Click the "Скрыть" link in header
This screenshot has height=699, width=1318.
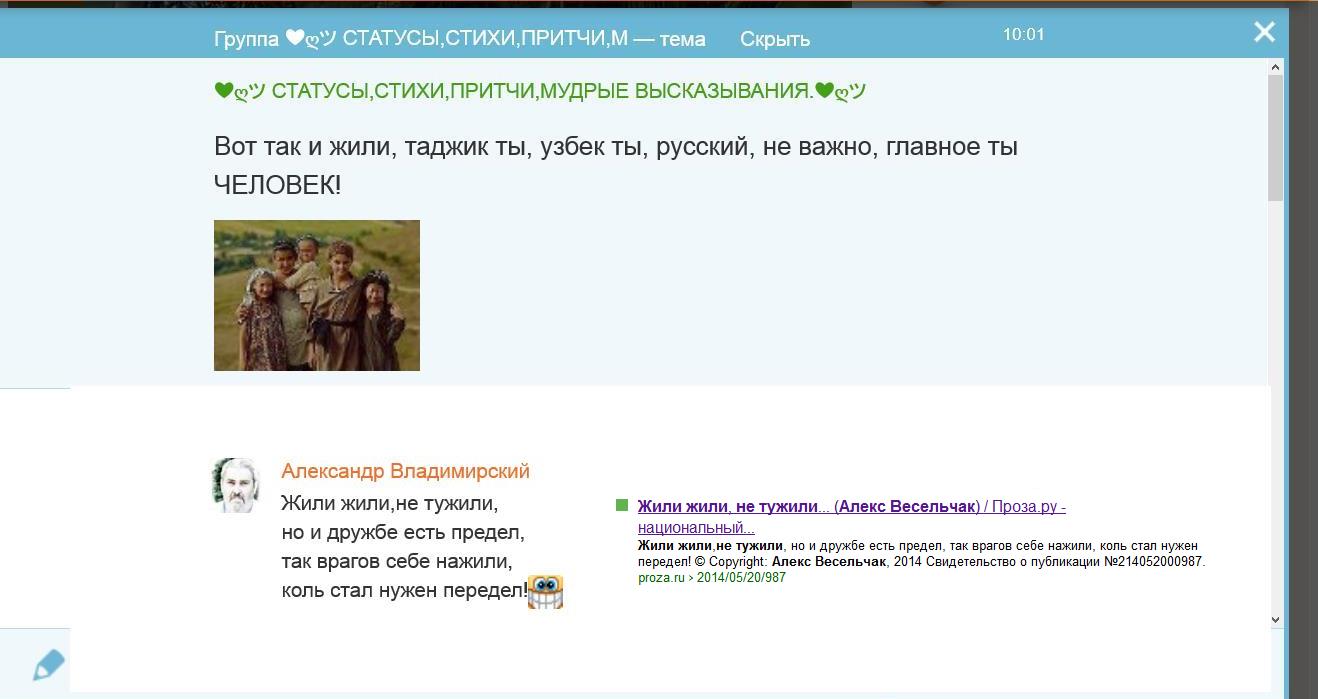775,39
